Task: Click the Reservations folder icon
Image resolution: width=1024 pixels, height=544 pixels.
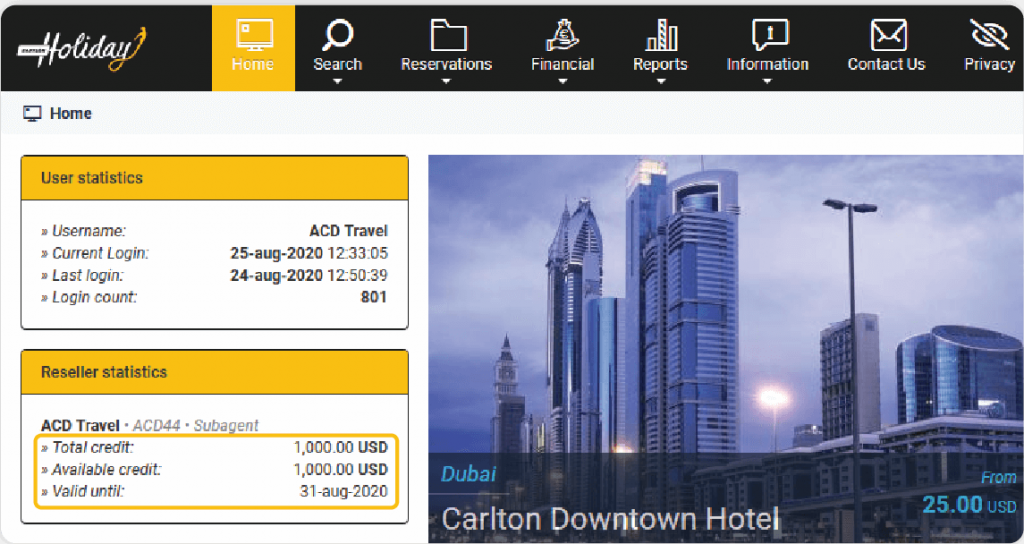Action: 447,34
